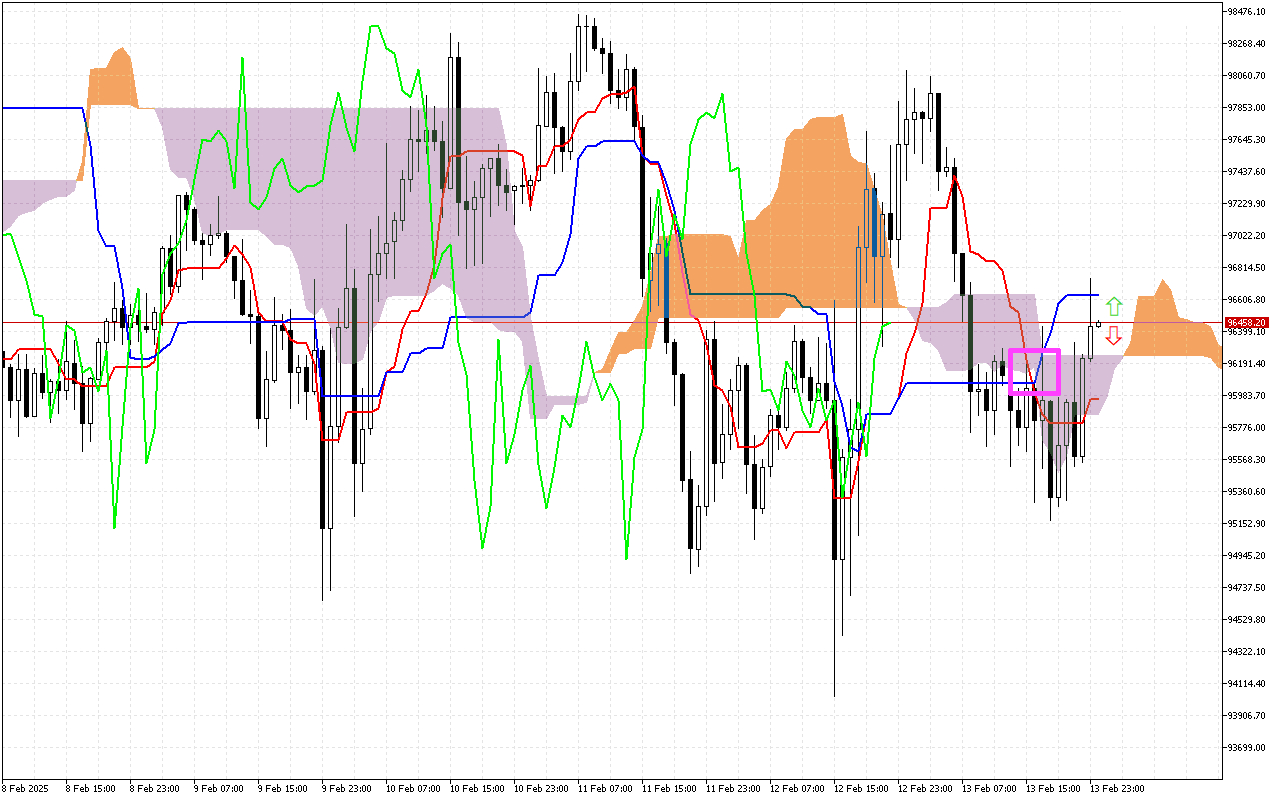
Task: Click the 96606.80 price axis label
Action: (1247, 300)
